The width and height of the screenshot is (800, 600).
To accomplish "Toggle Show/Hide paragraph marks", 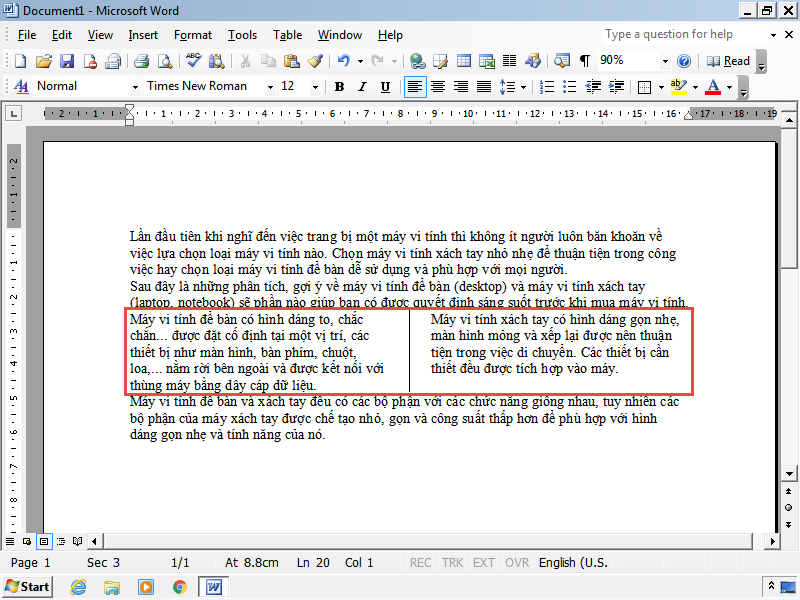I will point(585,61).
